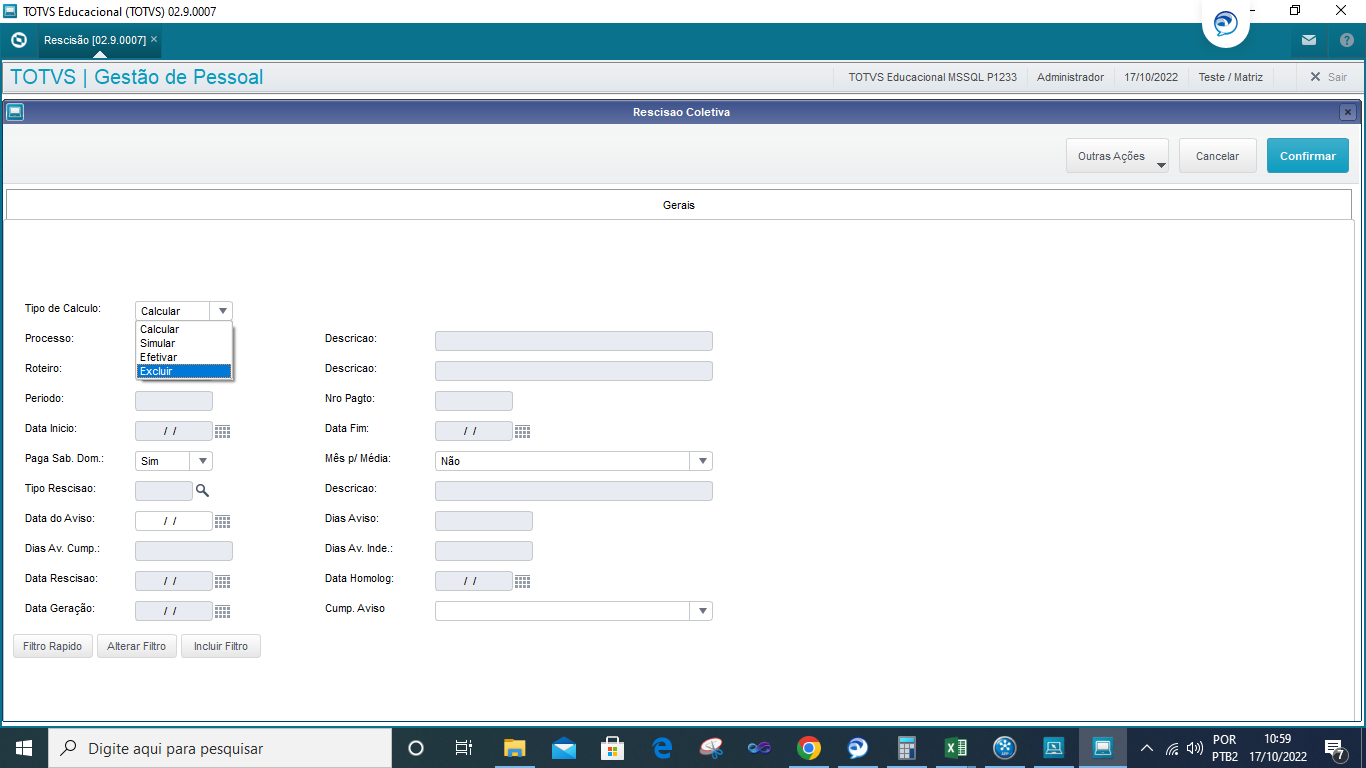Close the Rescisão [02.9.0007] tab with its X
The image size is (1366, 768).
click(x=154, y=39)
